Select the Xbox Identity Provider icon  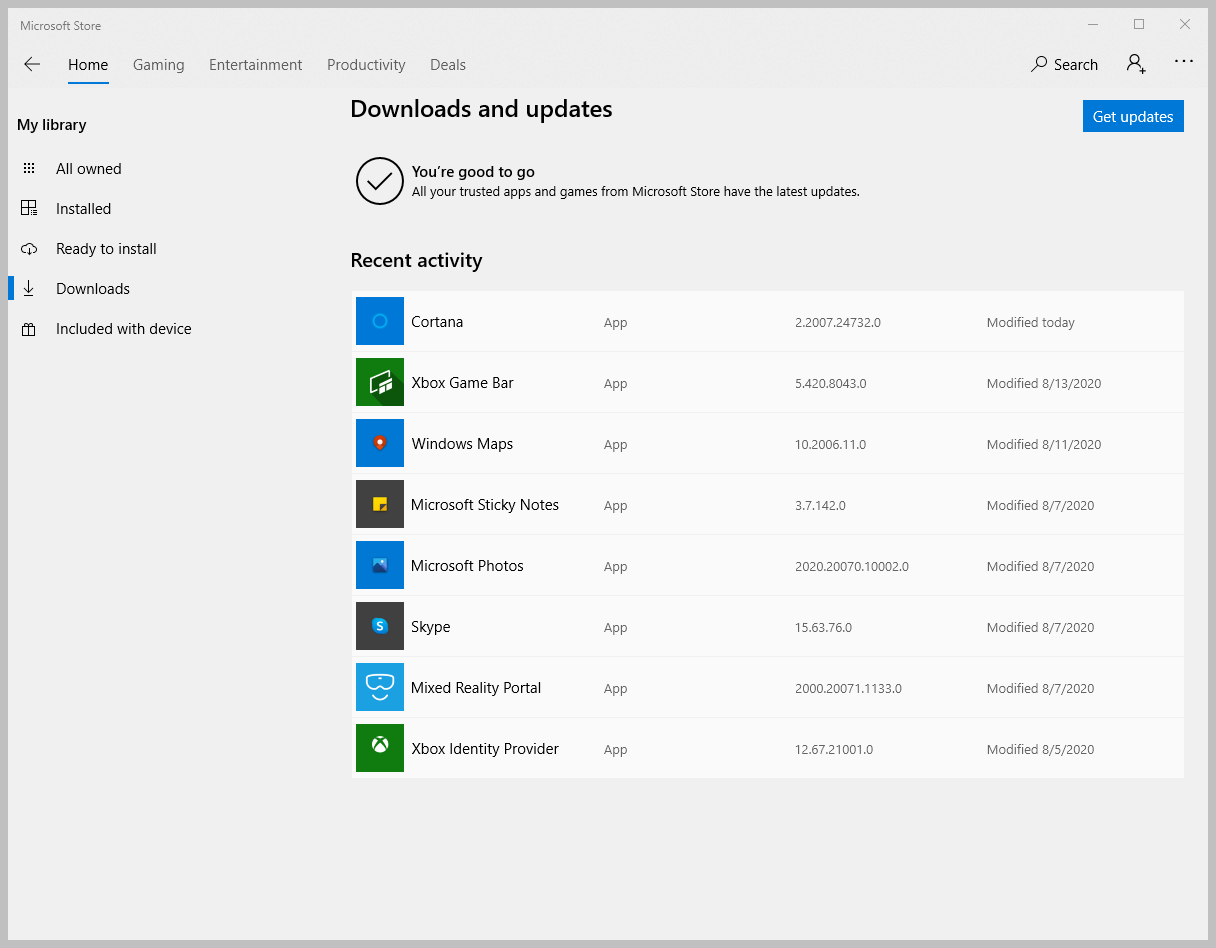380,748
